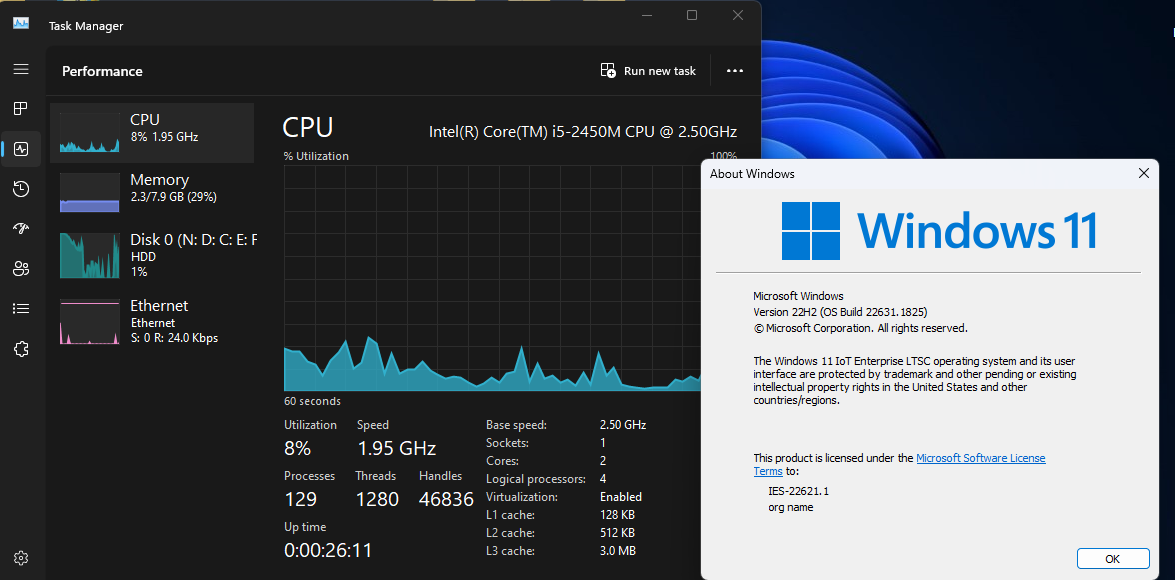The width and height of the screenshot is (1175, 580).
Task: Click the 1.95 GHz speed value
Action: point(396,449)
